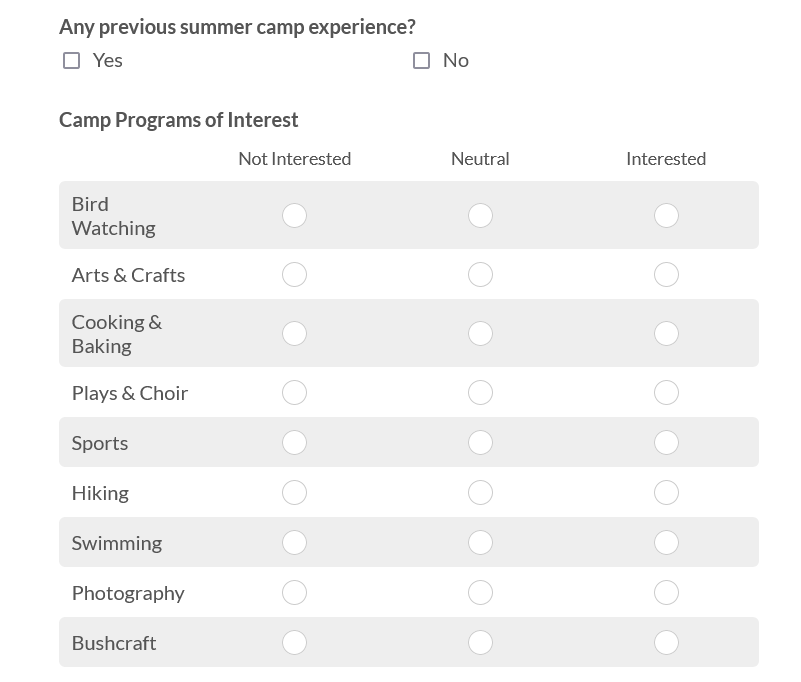Mark Bushcraft as Interested
Viewport: 801px width, 682px height.
[666, 643]
